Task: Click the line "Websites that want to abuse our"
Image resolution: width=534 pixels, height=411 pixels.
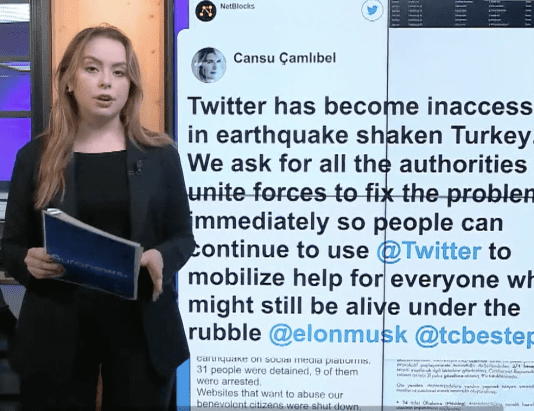Action: point(270,394)
